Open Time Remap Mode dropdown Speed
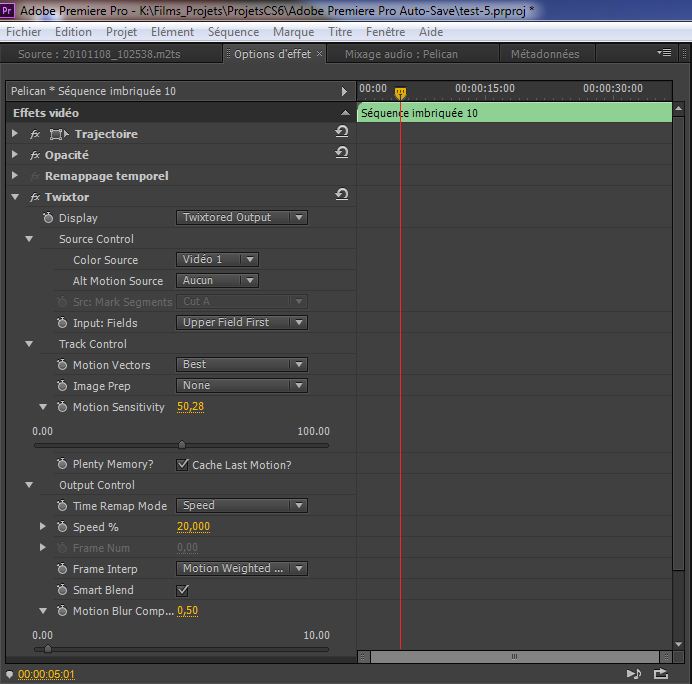Image resolution: width=692 pixels, height=684 pixels. point(242,506)
